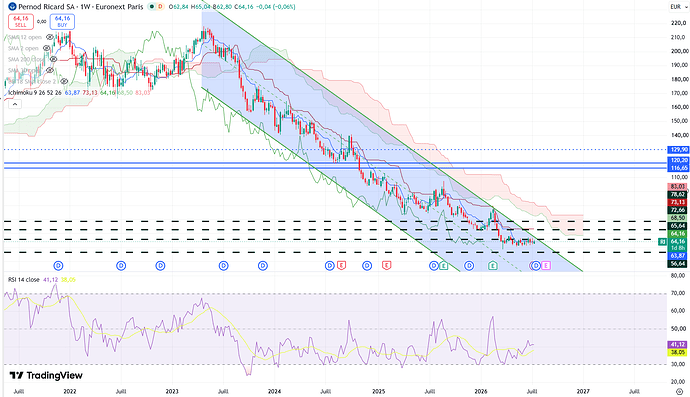Screen dimensions: 690x397
Task: Click the 220,00 price scale label
Action: pos(679,23)
